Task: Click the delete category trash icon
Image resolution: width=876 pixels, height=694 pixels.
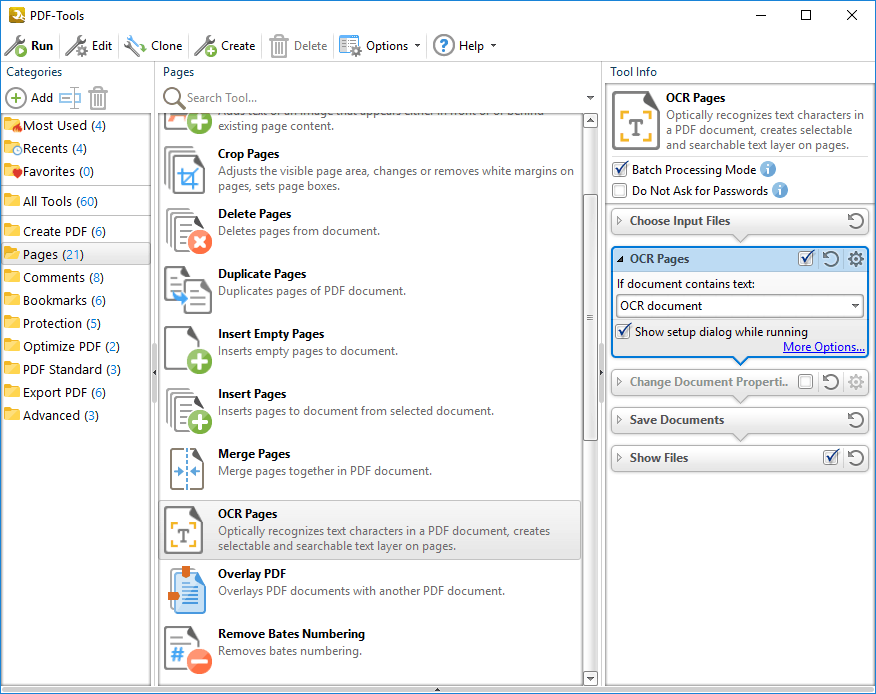Action: pos(98,98)
